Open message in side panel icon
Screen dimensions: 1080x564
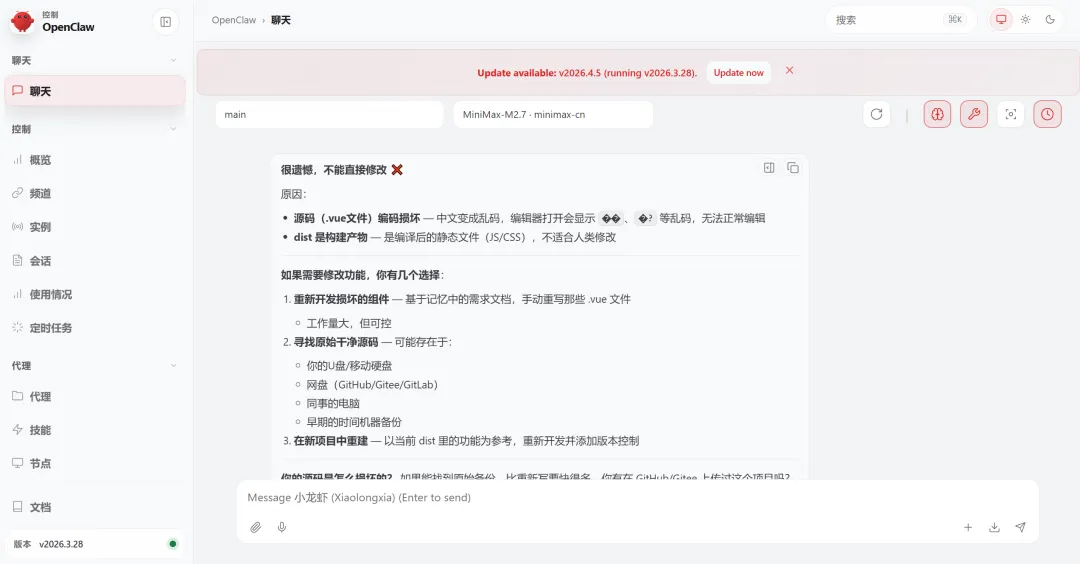[769, 167]
